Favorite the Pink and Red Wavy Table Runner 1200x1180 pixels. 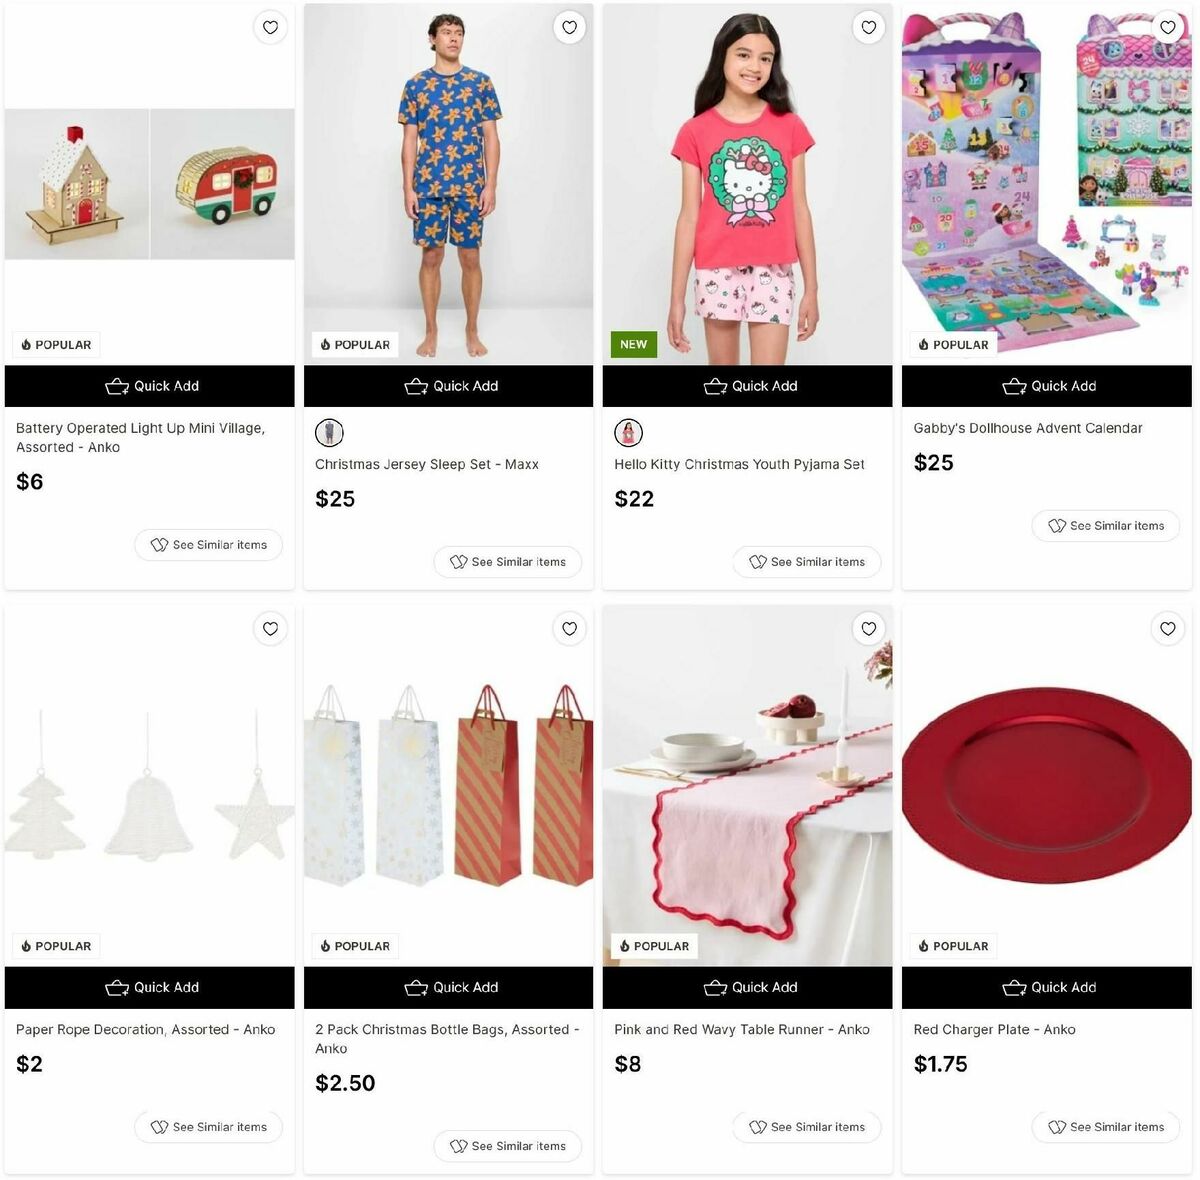point(868,629)
